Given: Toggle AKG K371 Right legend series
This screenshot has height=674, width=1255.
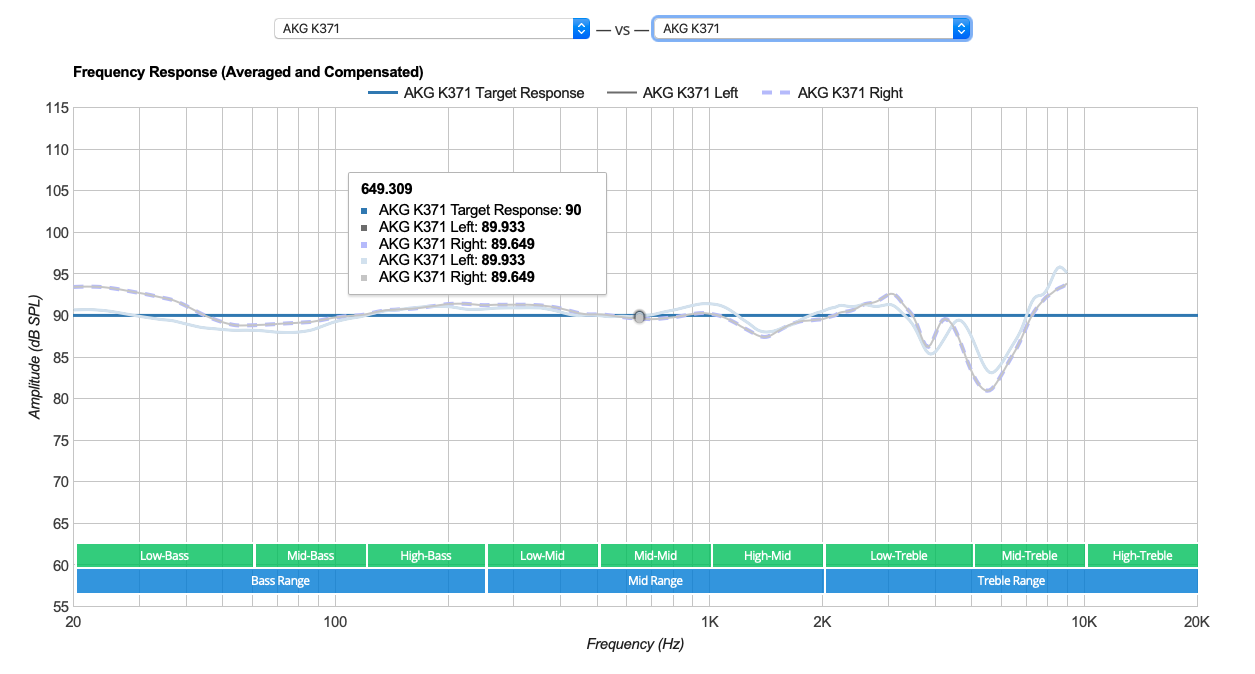Looking at the screenshot, I should tap(832, 93).
